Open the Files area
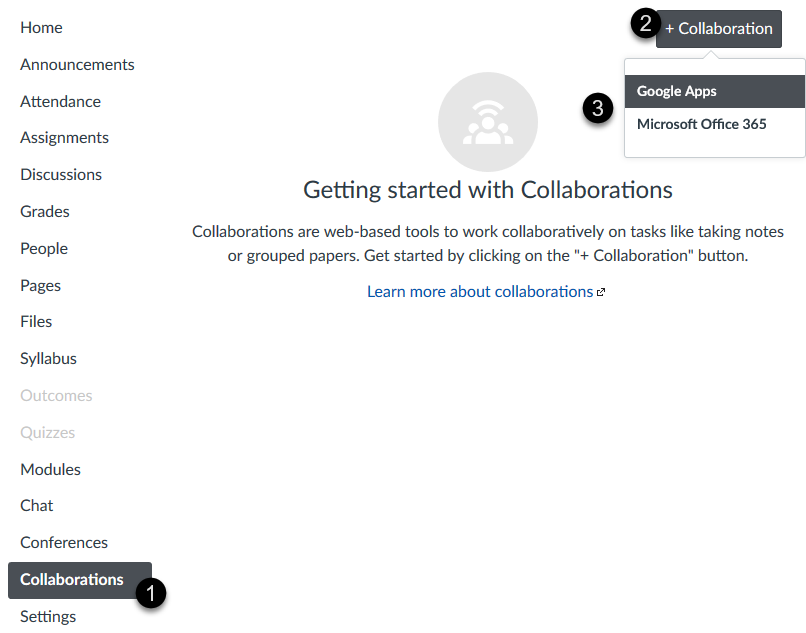The width and height of the screenshot is (806, 633). click(35, 321)
